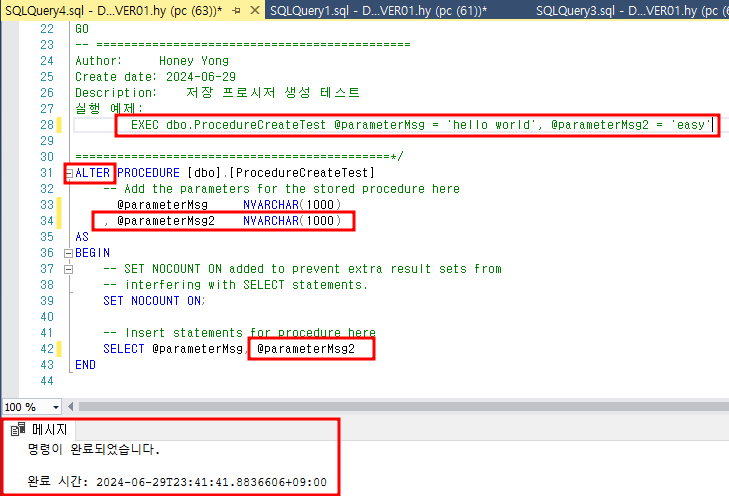Viewport: 729px width, 496px height.
Task: Click the ALTER keyword on line 31
Action: pyautogui.click(x=93, y=173)
